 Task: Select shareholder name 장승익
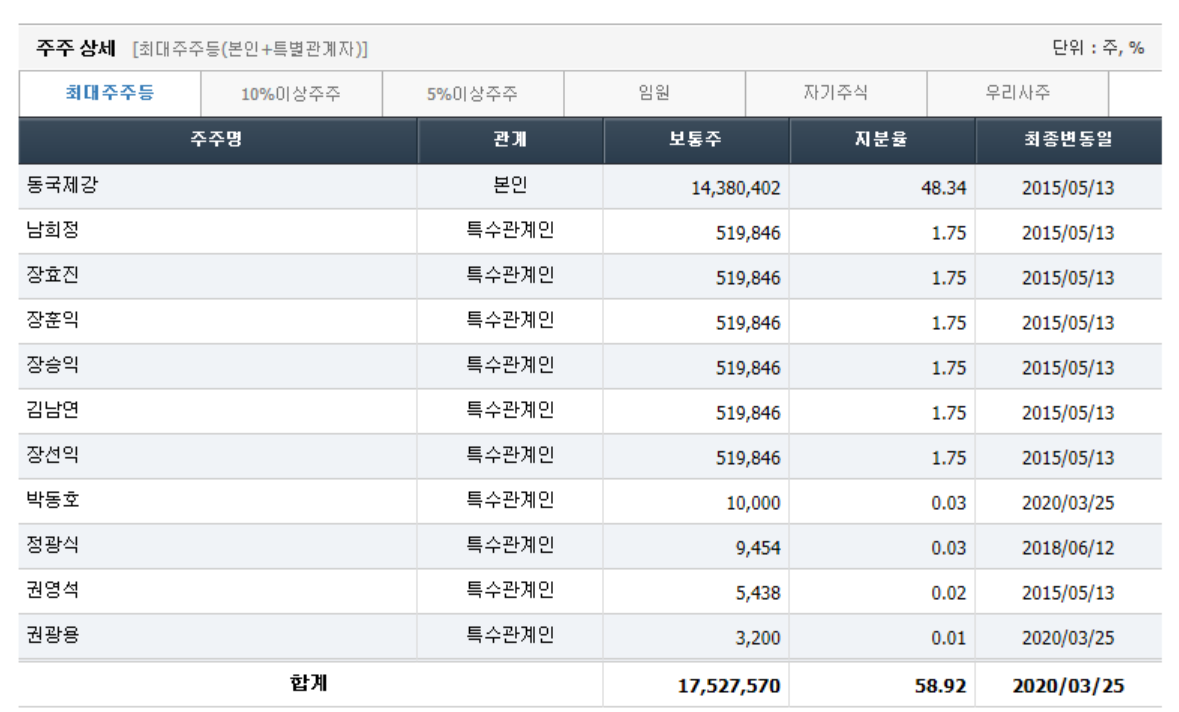pos(53,366)
